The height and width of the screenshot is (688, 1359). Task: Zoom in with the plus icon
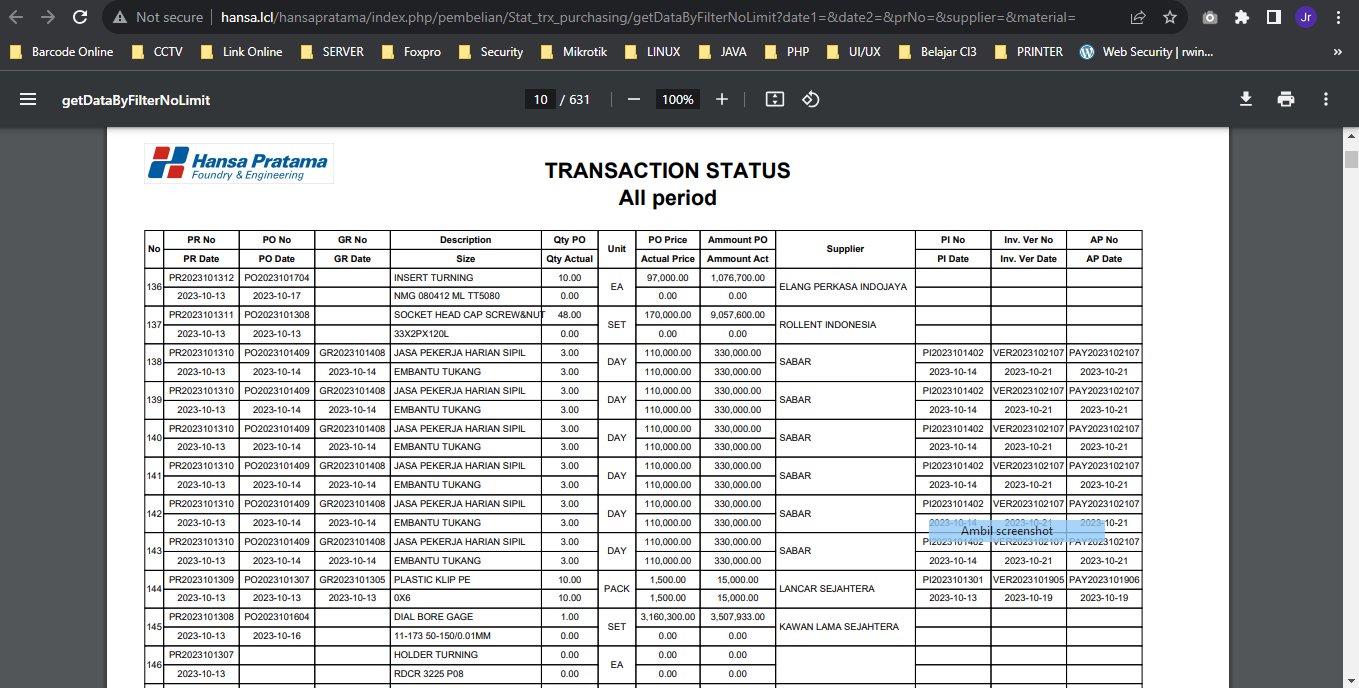point(722,99)
